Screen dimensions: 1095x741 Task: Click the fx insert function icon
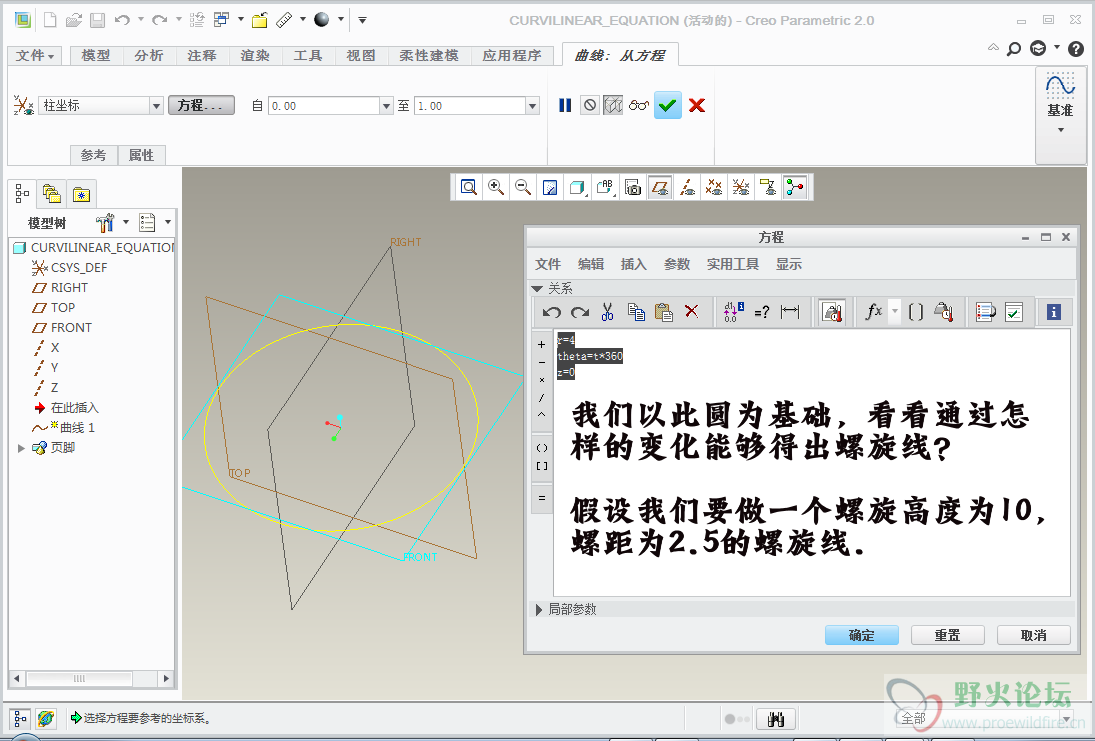click(x=873, y=312)
